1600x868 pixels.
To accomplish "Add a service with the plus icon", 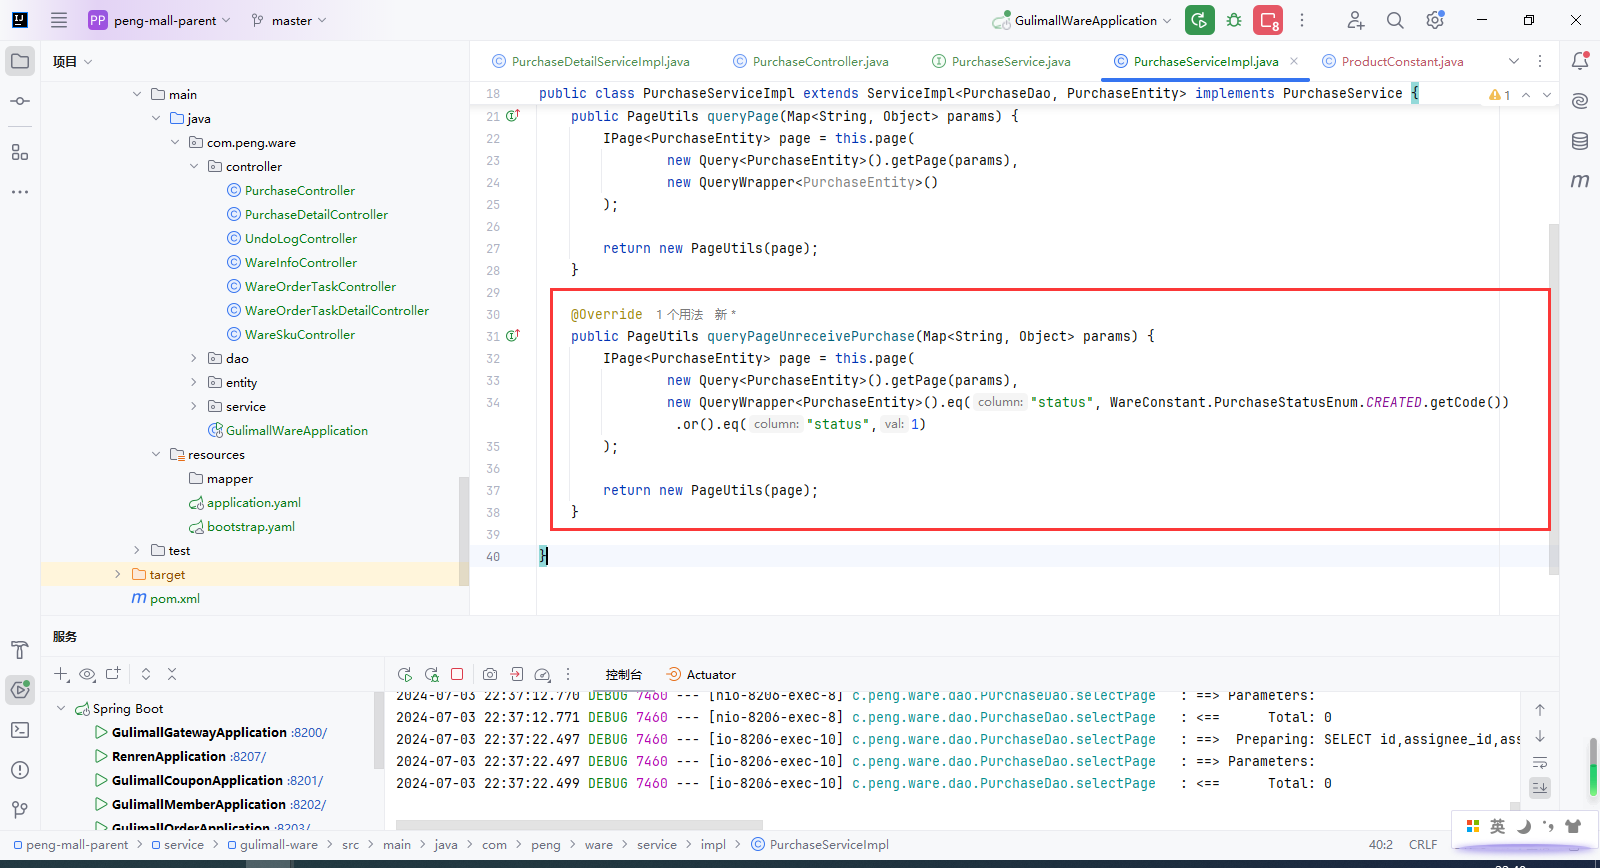I will 61,674.
